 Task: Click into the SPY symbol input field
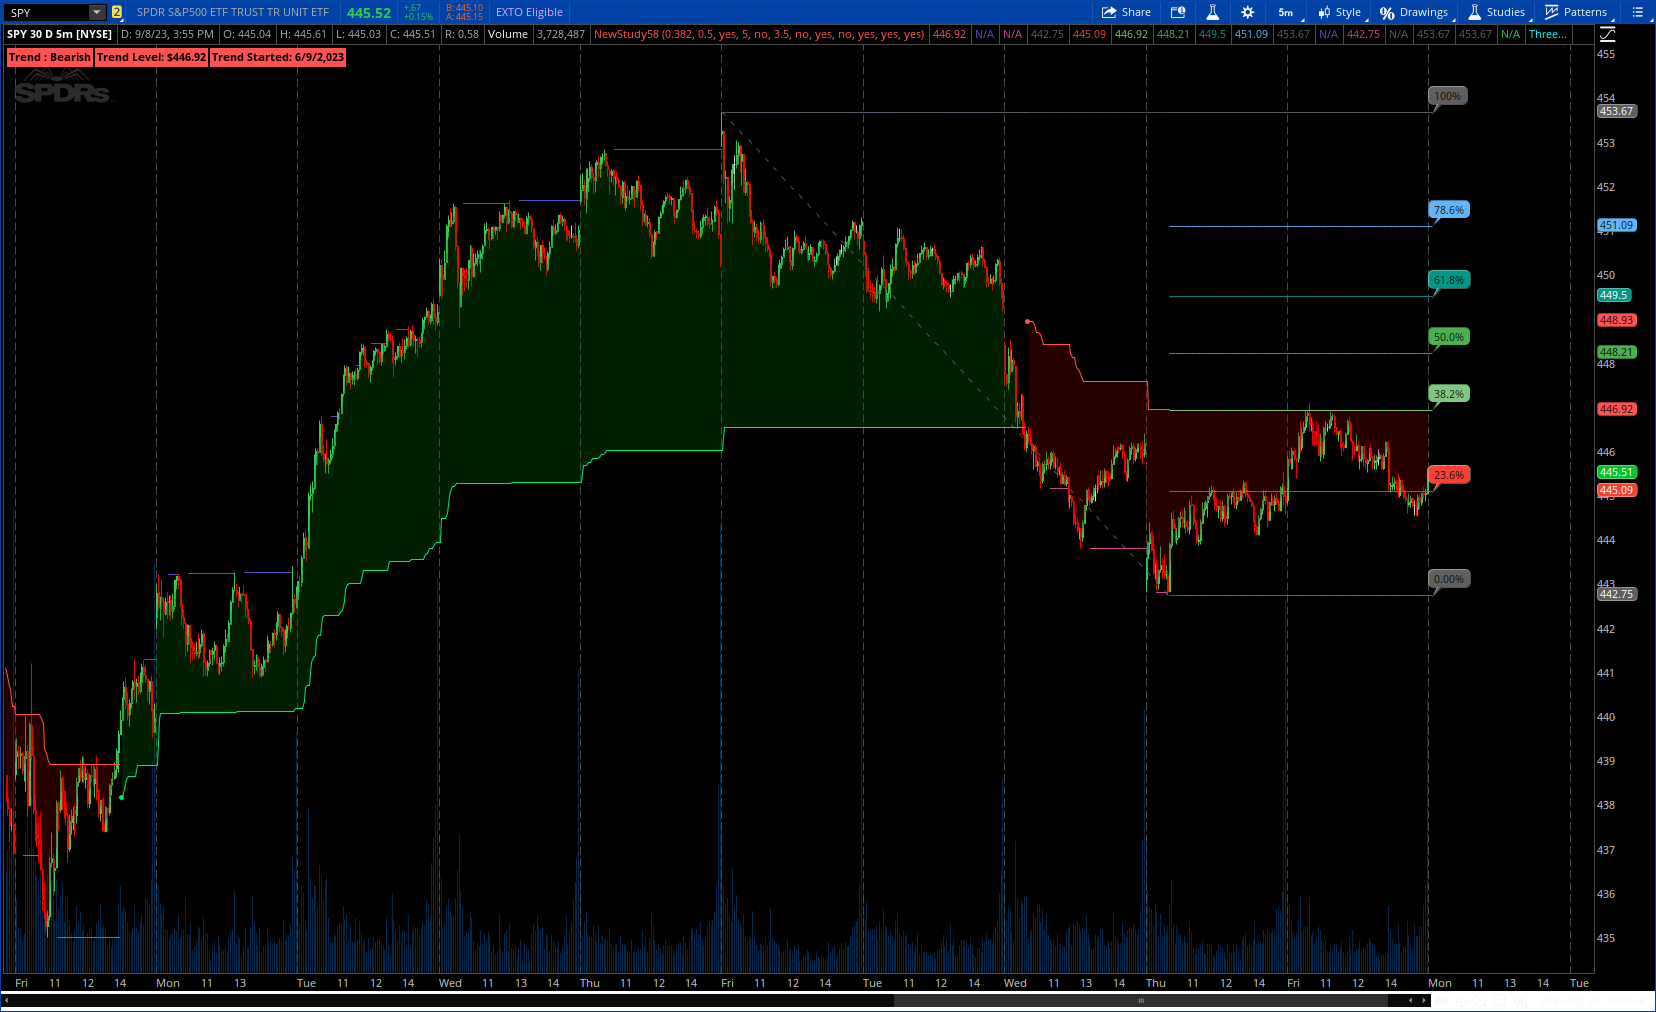[x=46, y=12]
